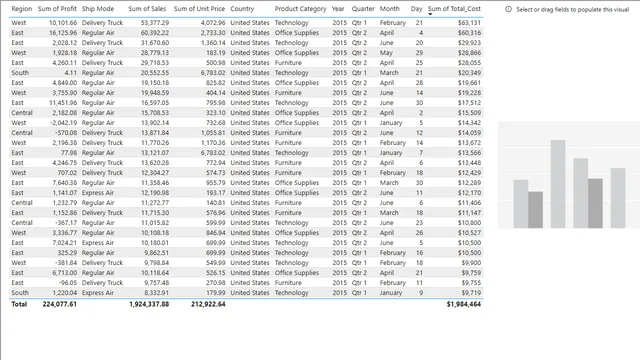Select the Total_Cost value $19,228
This screenshot has height=360, width=640.
[469, 93]
